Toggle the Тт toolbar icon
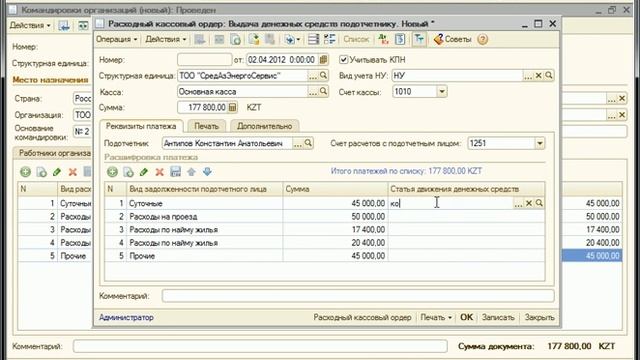The image size is (640, 360). click(x=419, y=39)
